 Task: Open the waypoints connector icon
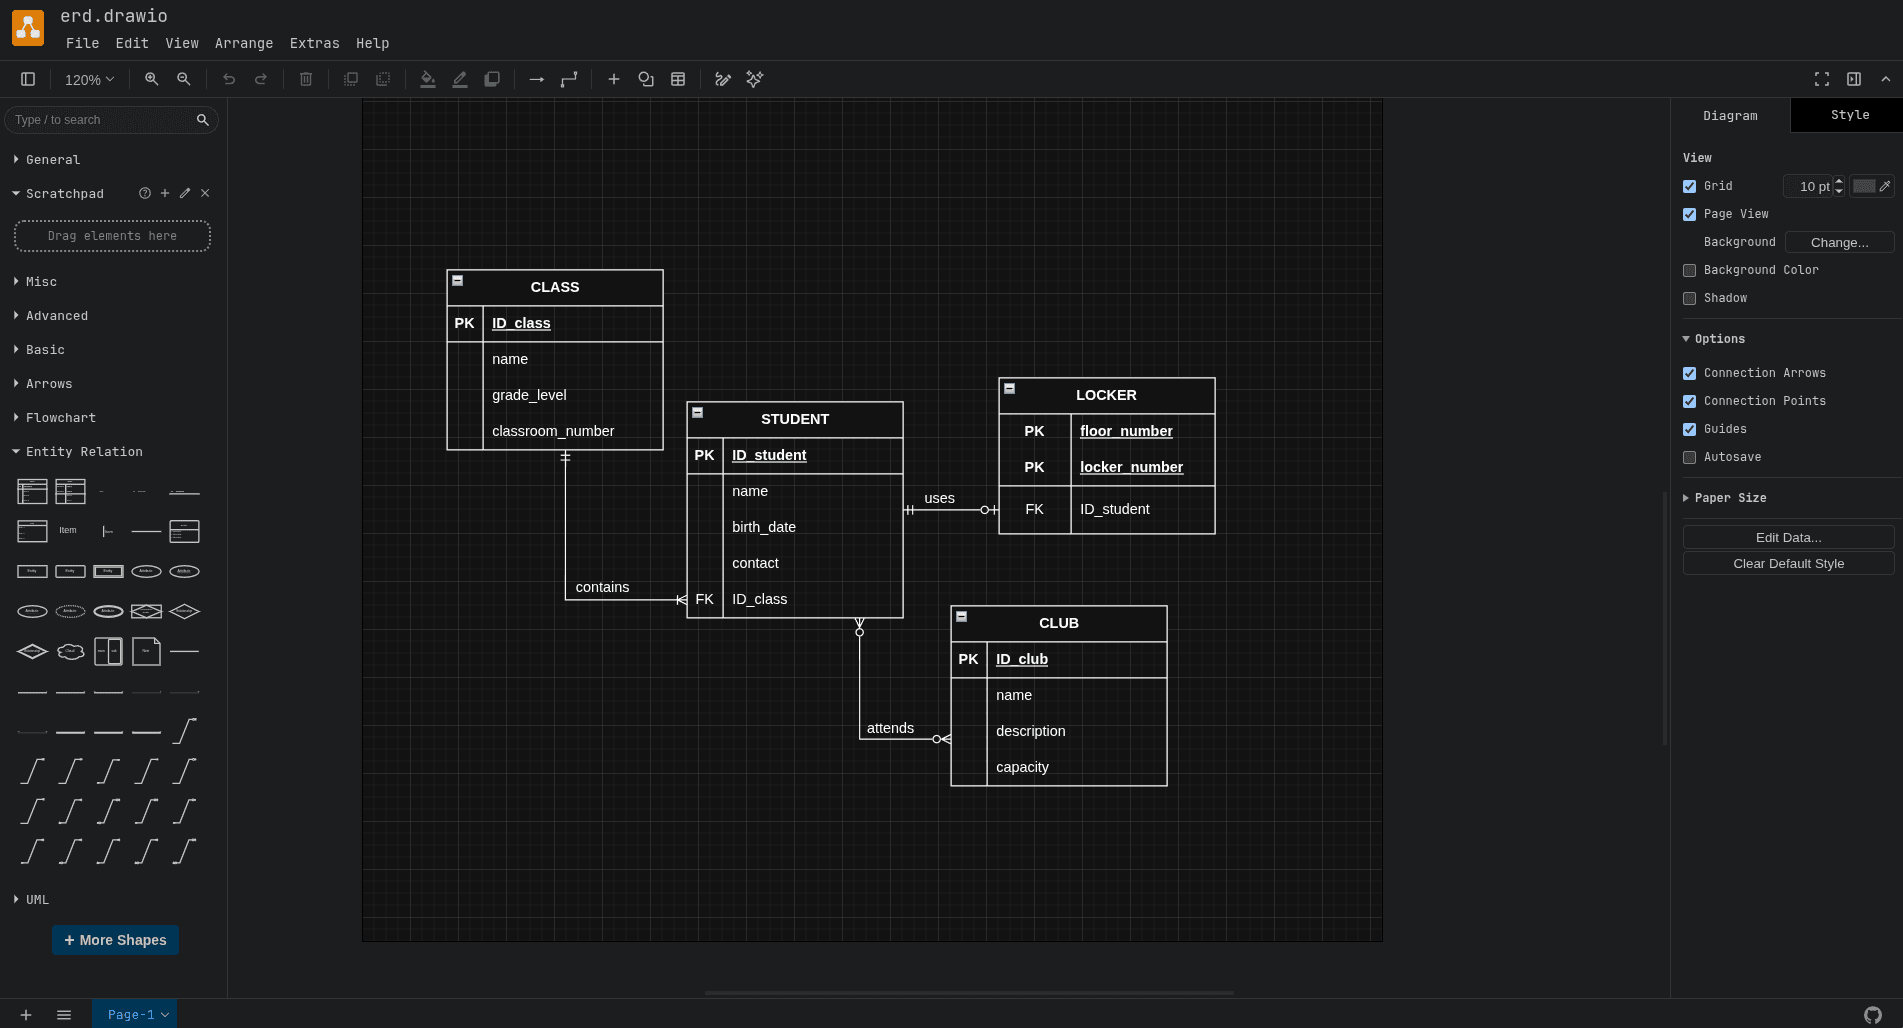click(x=569, y=79)
